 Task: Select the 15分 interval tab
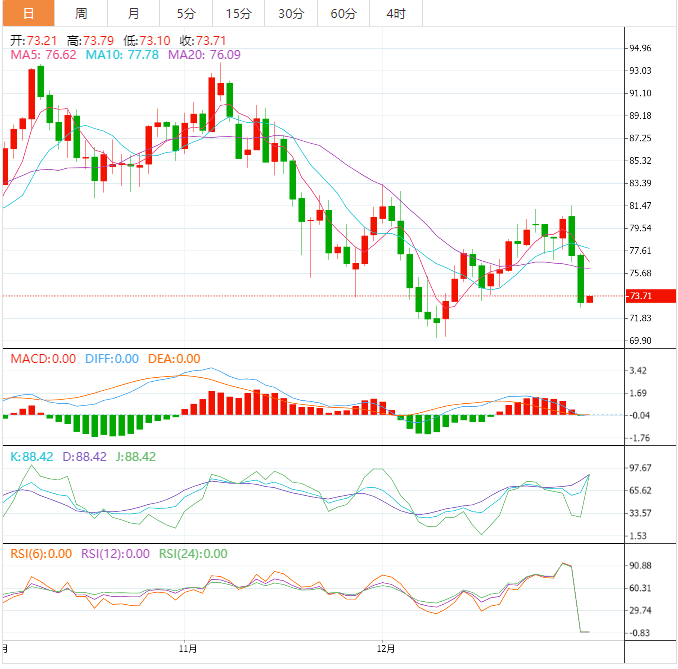click(x=239, y=13)
